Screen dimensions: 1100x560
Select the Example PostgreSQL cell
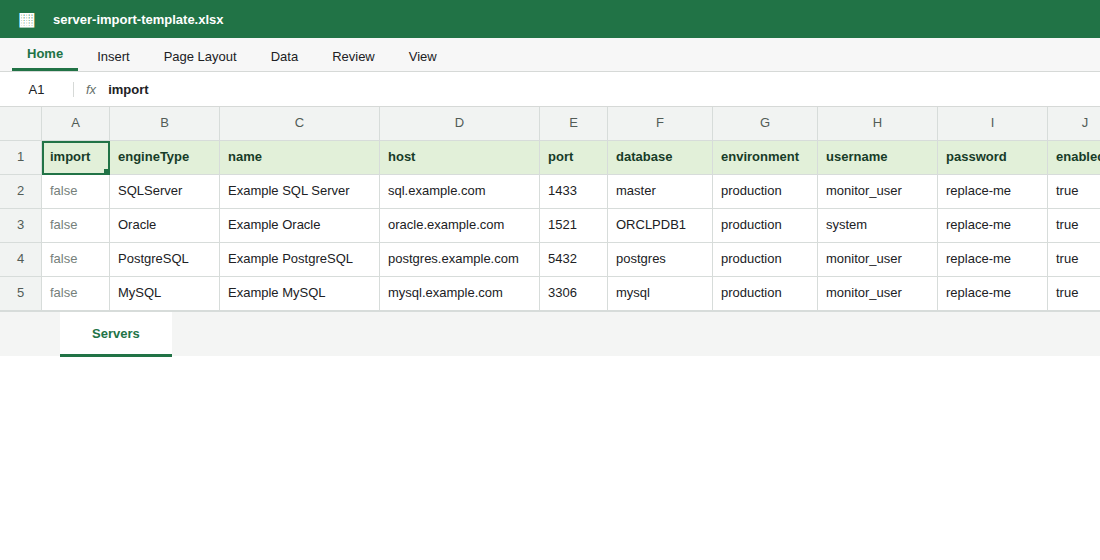coord(299,259)
